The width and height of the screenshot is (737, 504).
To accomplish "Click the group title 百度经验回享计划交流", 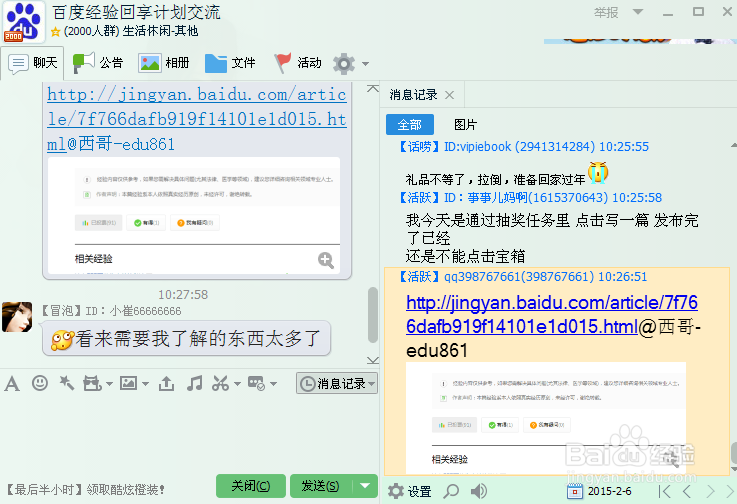I will [136, 12].
